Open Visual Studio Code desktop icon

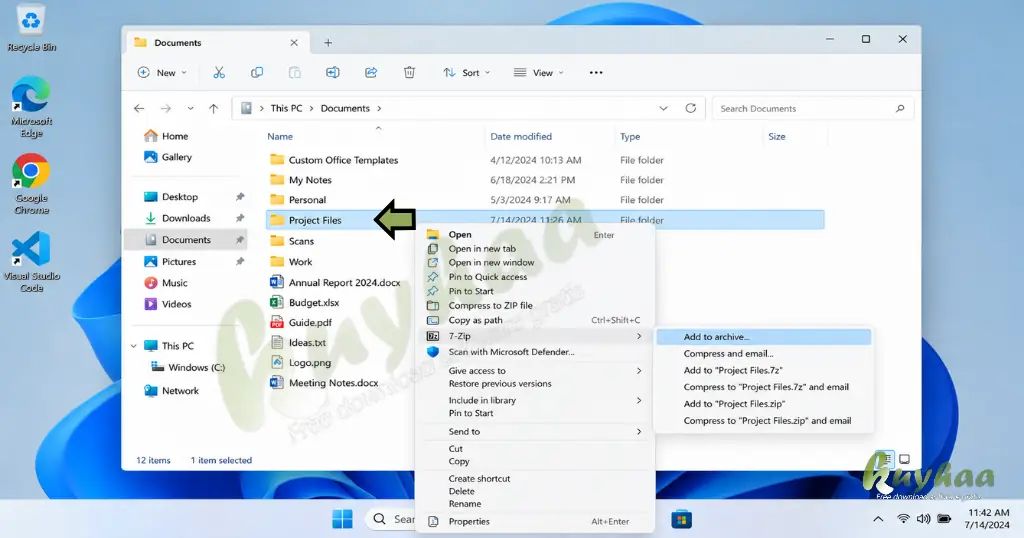(31, 262)
